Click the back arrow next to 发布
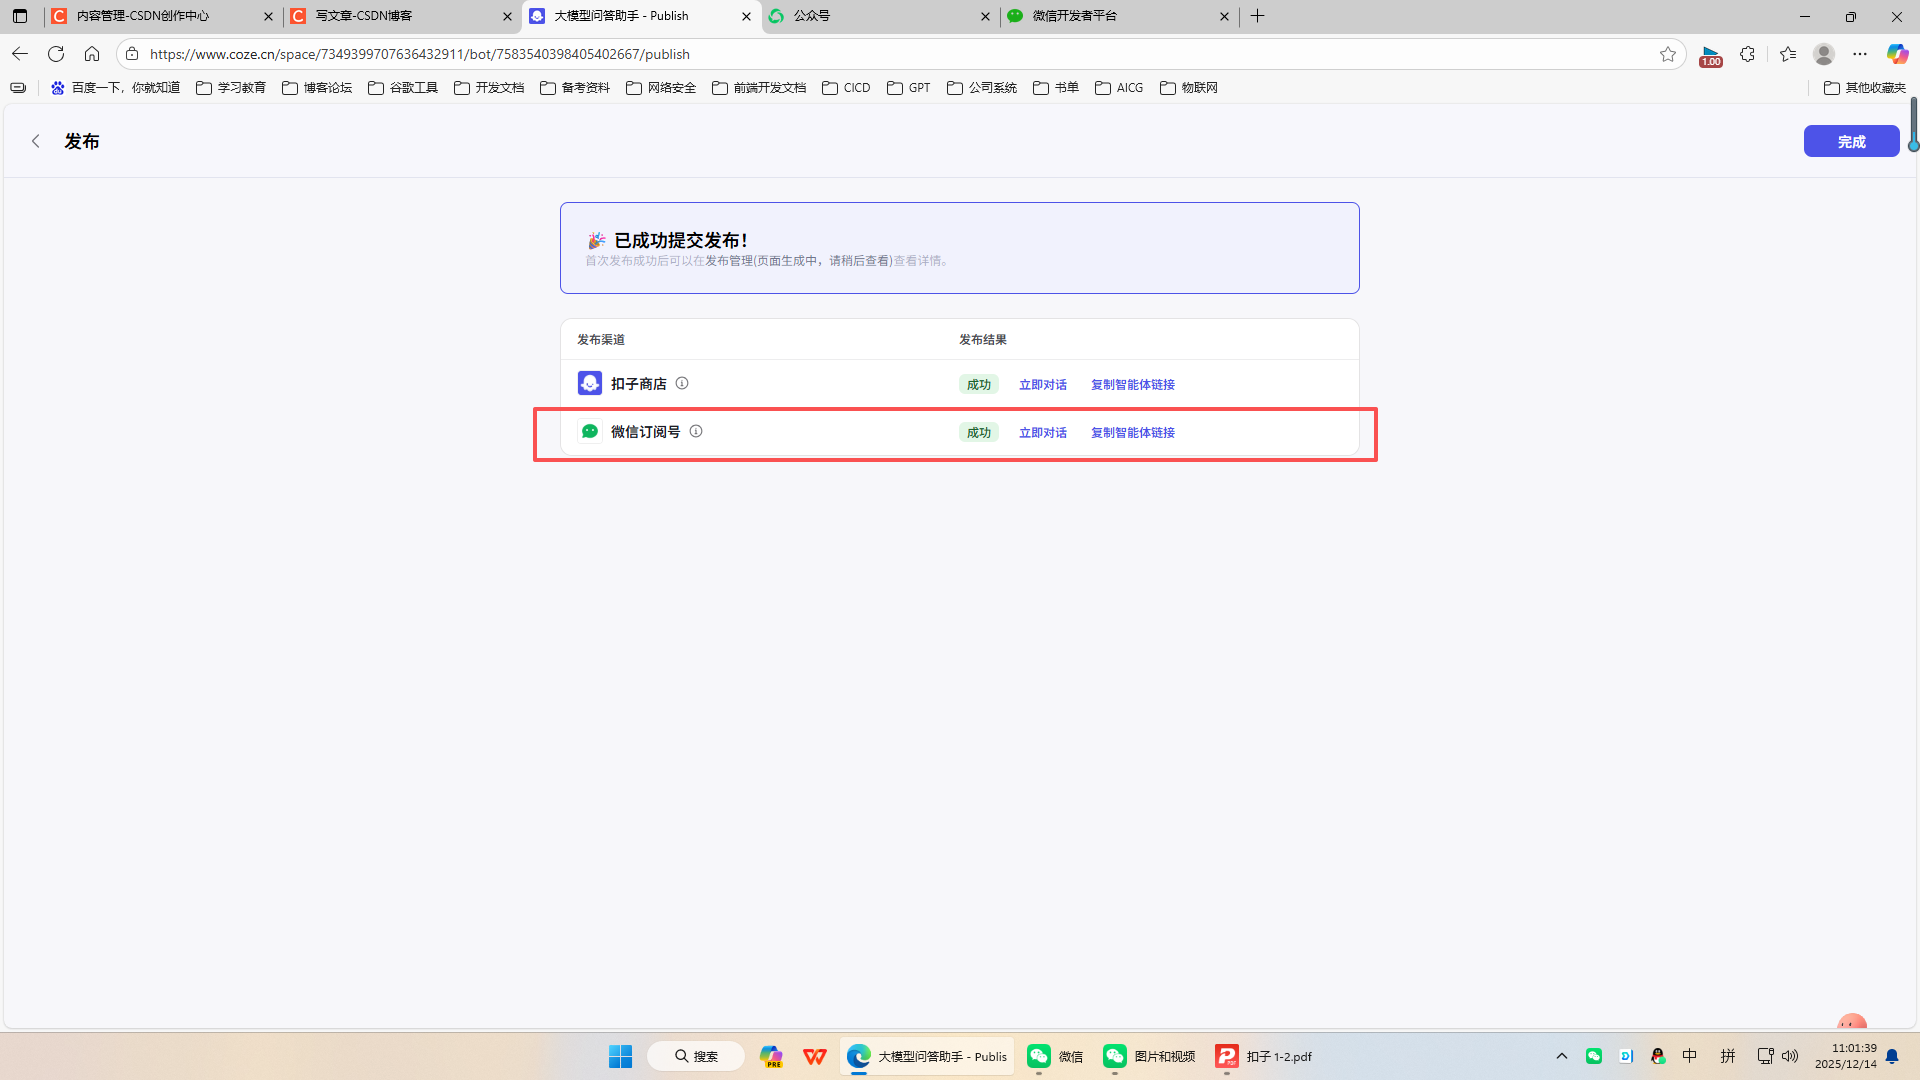The height and width of the screenshot is (1080, 1920). (x=36, y=141)
